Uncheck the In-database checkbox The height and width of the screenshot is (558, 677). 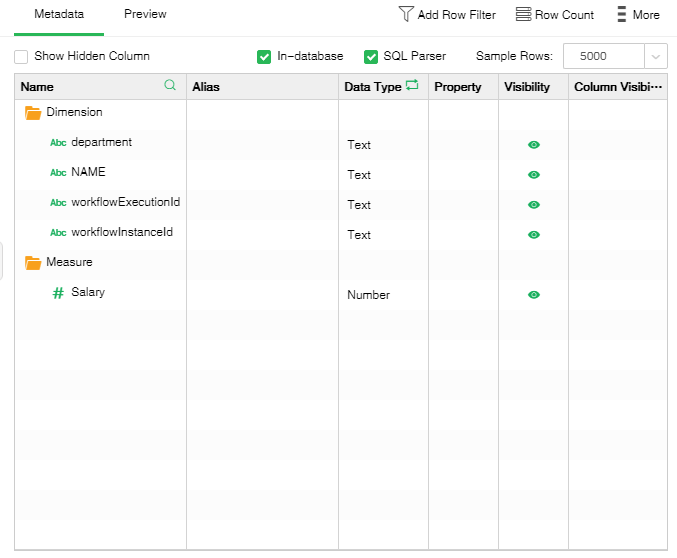[x=264, y=57]
